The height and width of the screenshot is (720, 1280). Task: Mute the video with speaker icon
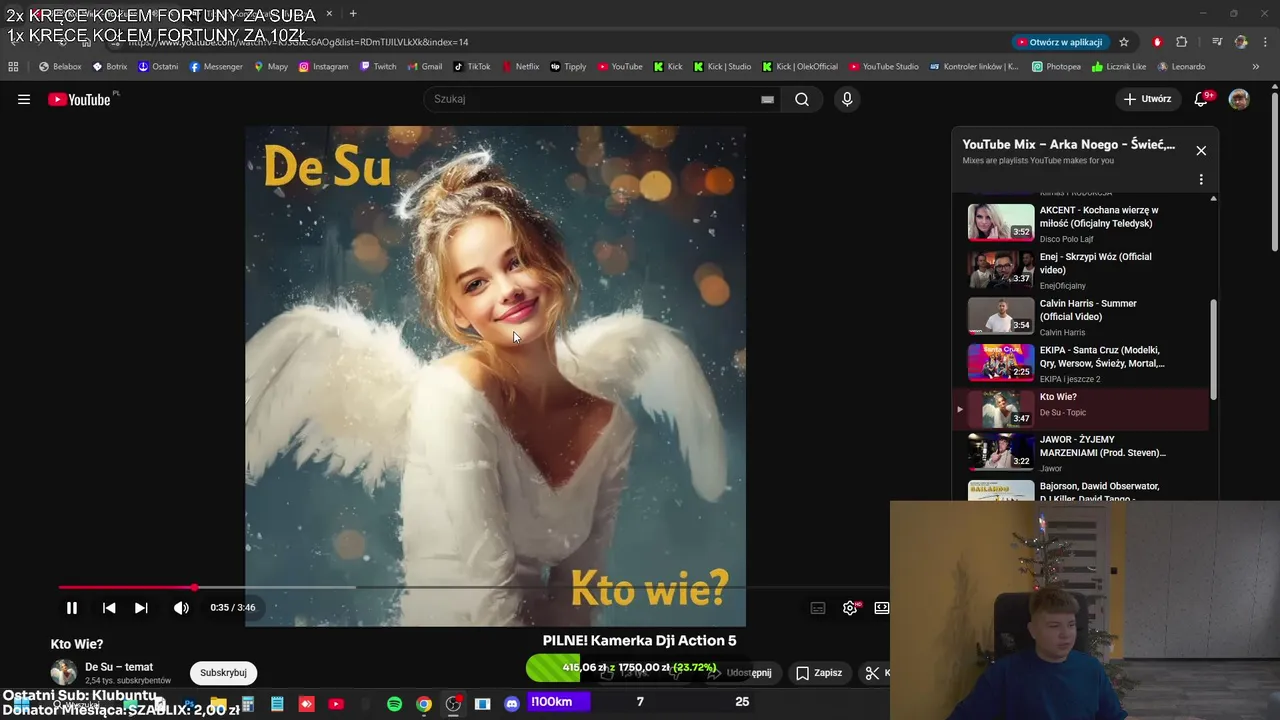181,608
